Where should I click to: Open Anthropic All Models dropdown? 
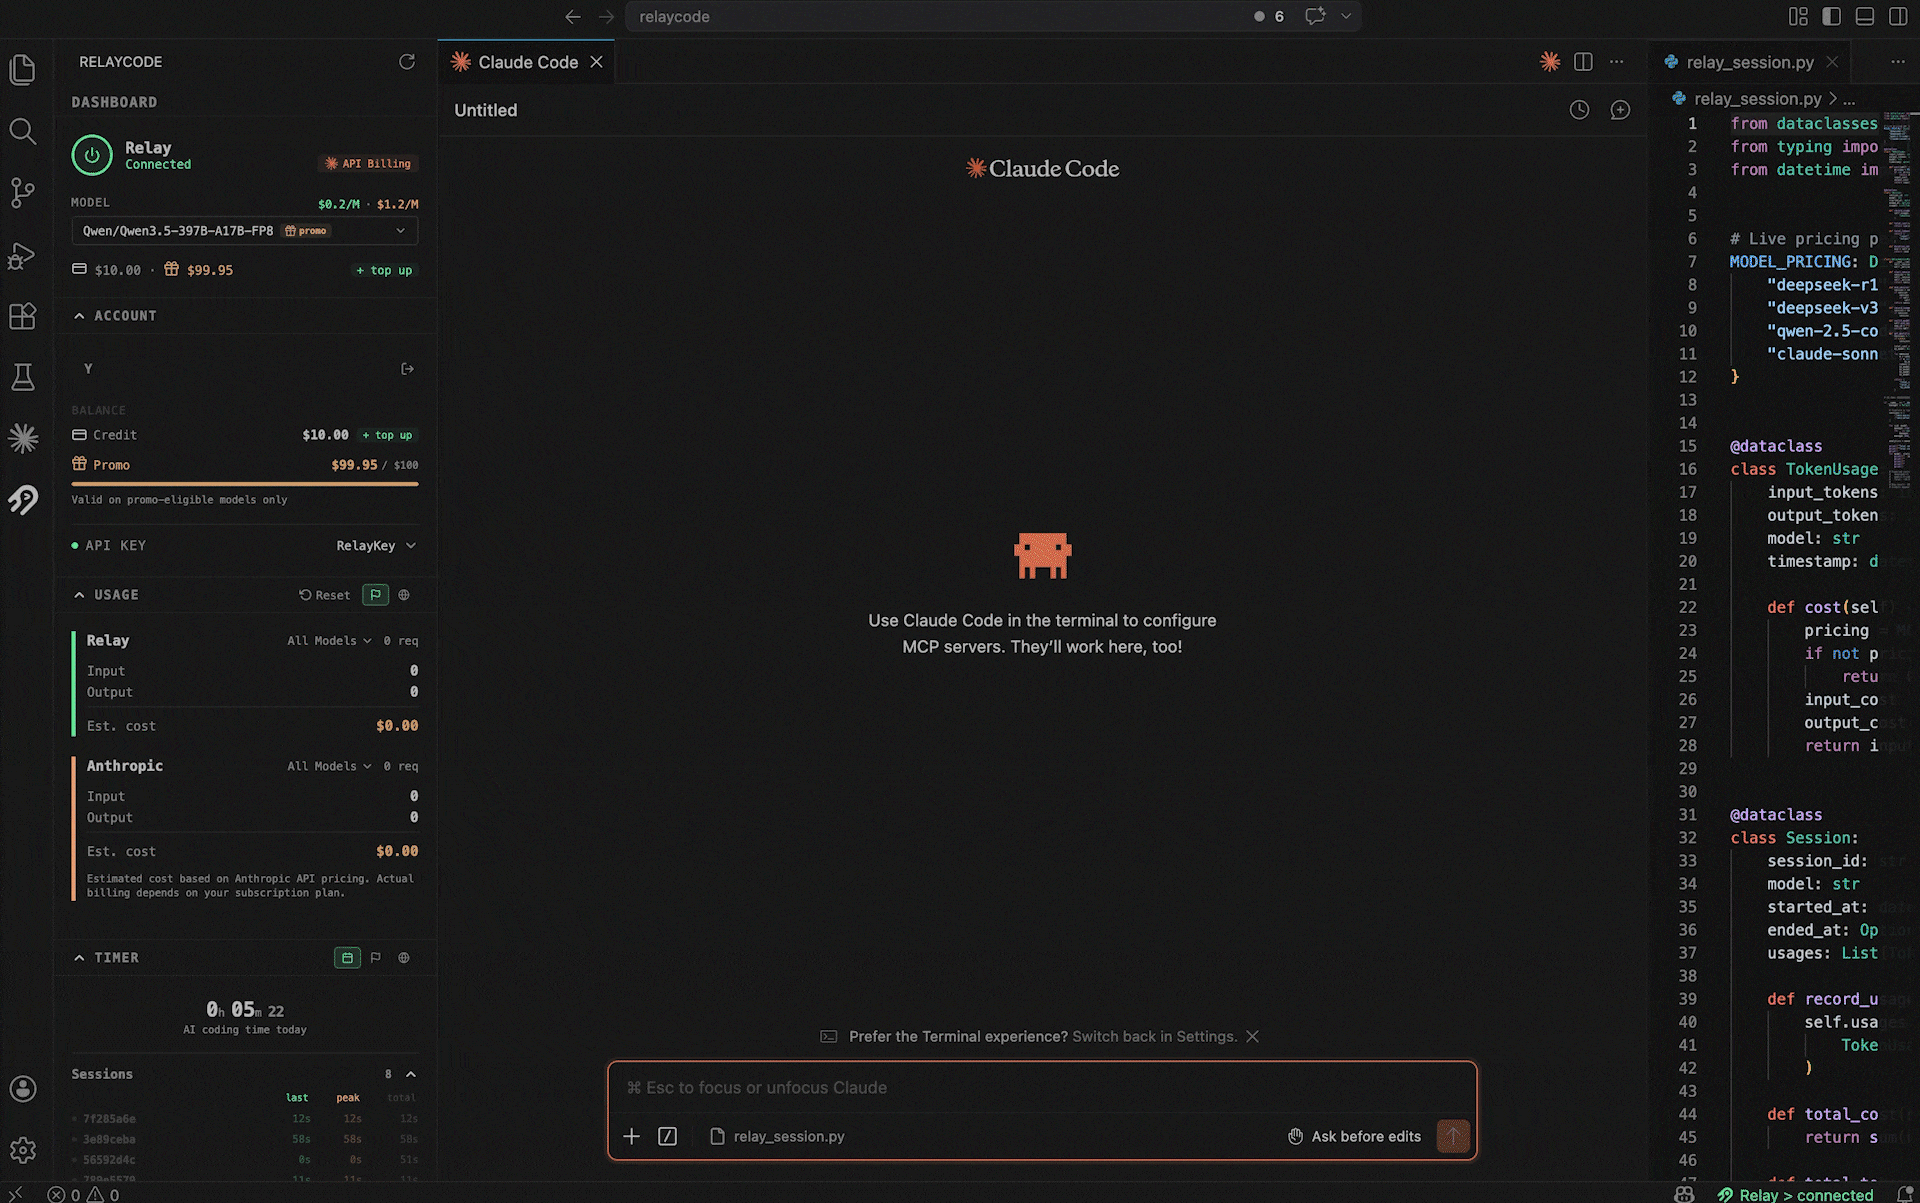click(x=329, y=766)
